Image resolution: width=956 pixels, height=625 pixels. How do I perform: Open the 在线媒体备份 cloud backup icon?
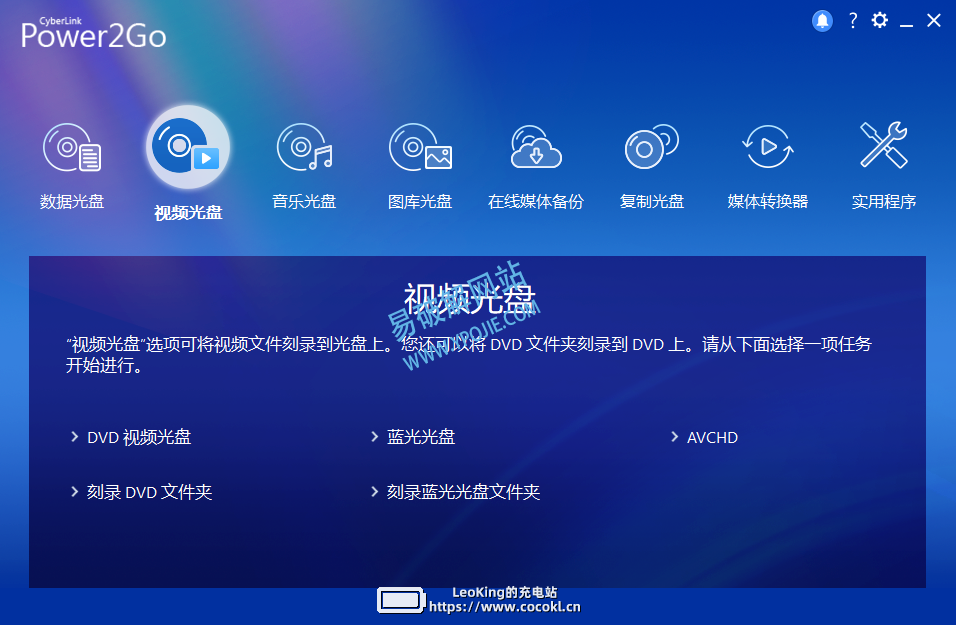(x=536, y=147)
